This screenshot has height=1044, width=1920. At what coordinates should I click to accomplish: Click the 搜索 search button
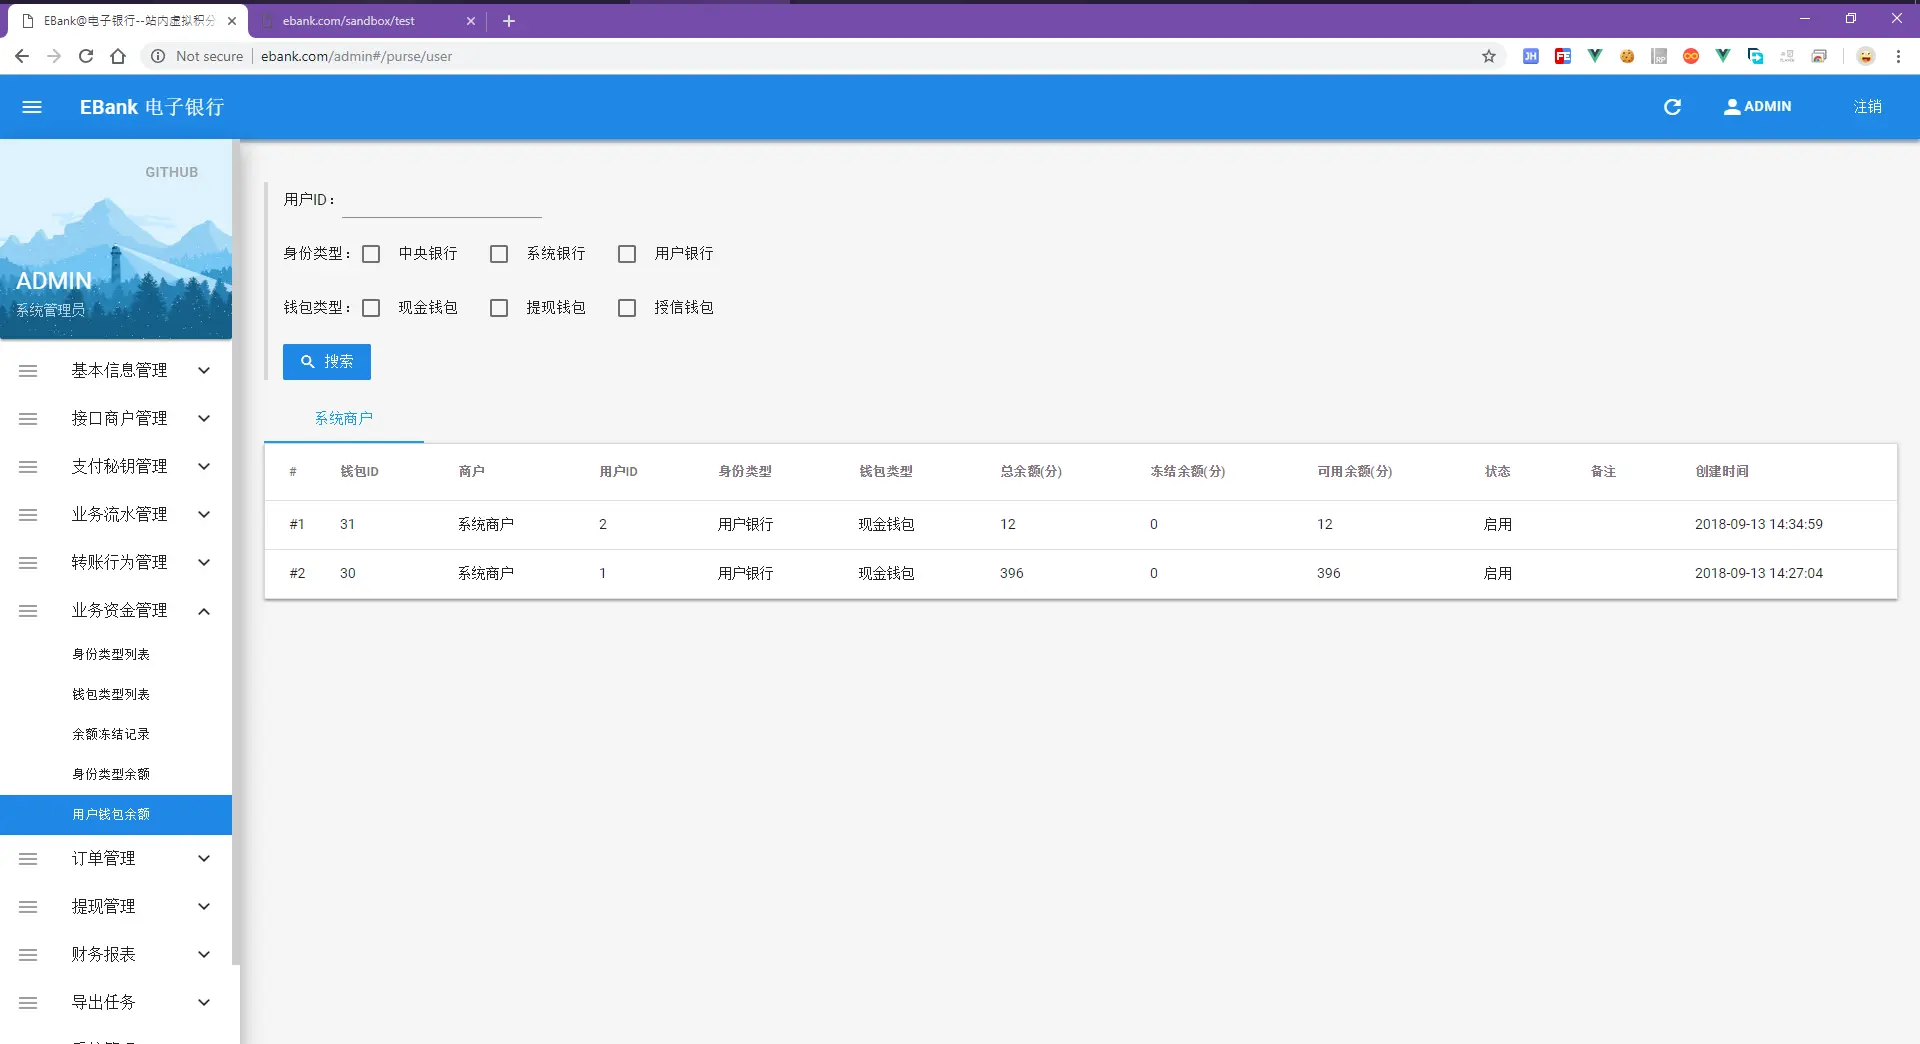point(327,362)
